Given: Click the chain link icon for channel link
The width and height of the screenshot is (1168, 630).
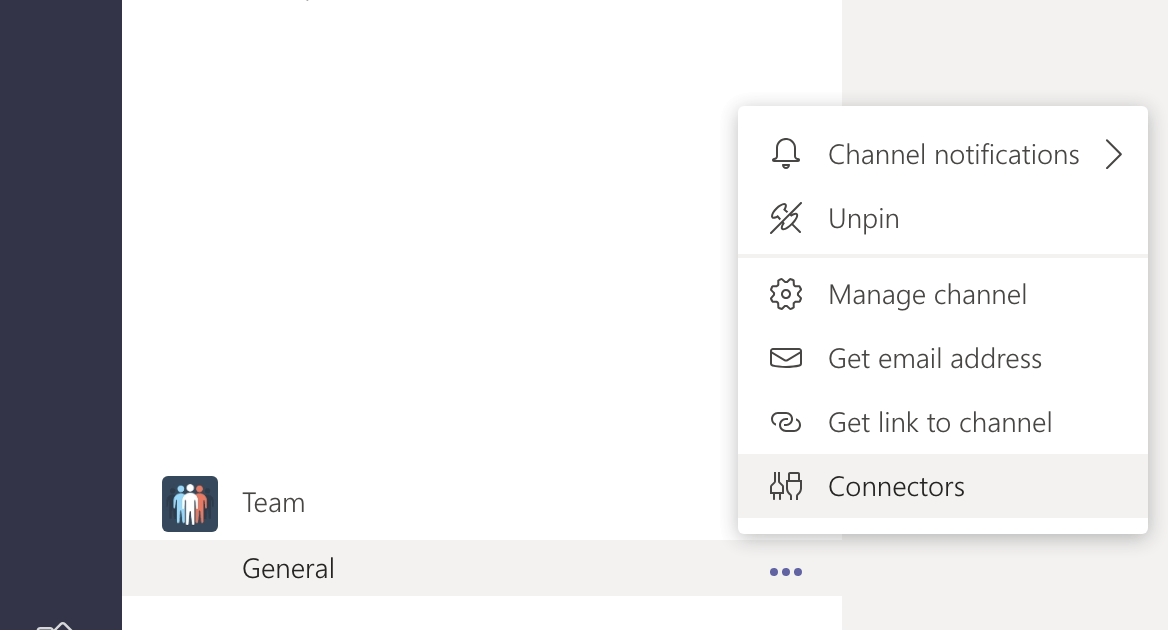Looking at the screenshot, I should [x=785, y=422].
